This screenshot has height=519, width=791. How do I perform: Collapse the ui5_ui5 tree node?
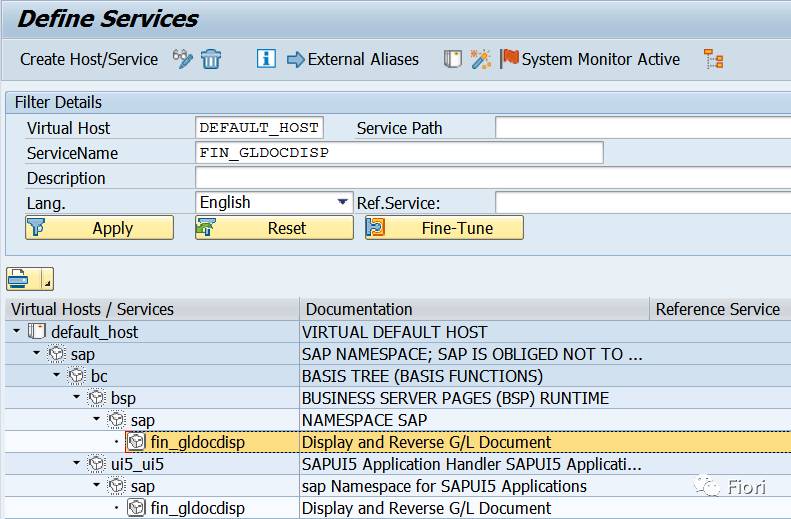(77, 463)
